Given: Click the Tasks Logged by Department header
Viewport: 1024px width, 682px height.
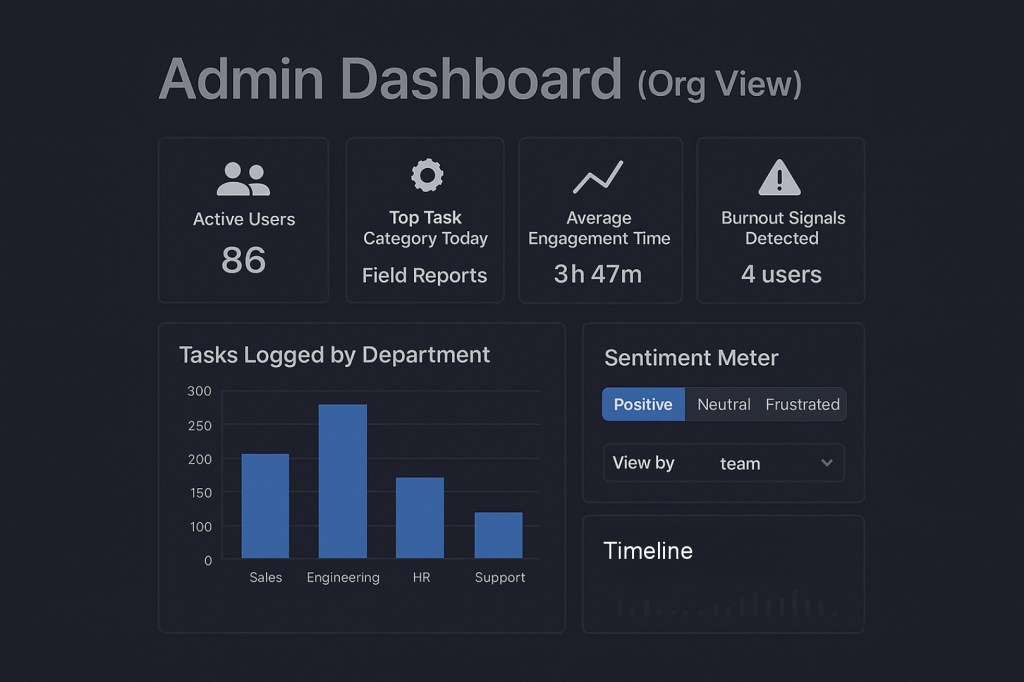Looking at the screenshot, I should tap(334, 355).
